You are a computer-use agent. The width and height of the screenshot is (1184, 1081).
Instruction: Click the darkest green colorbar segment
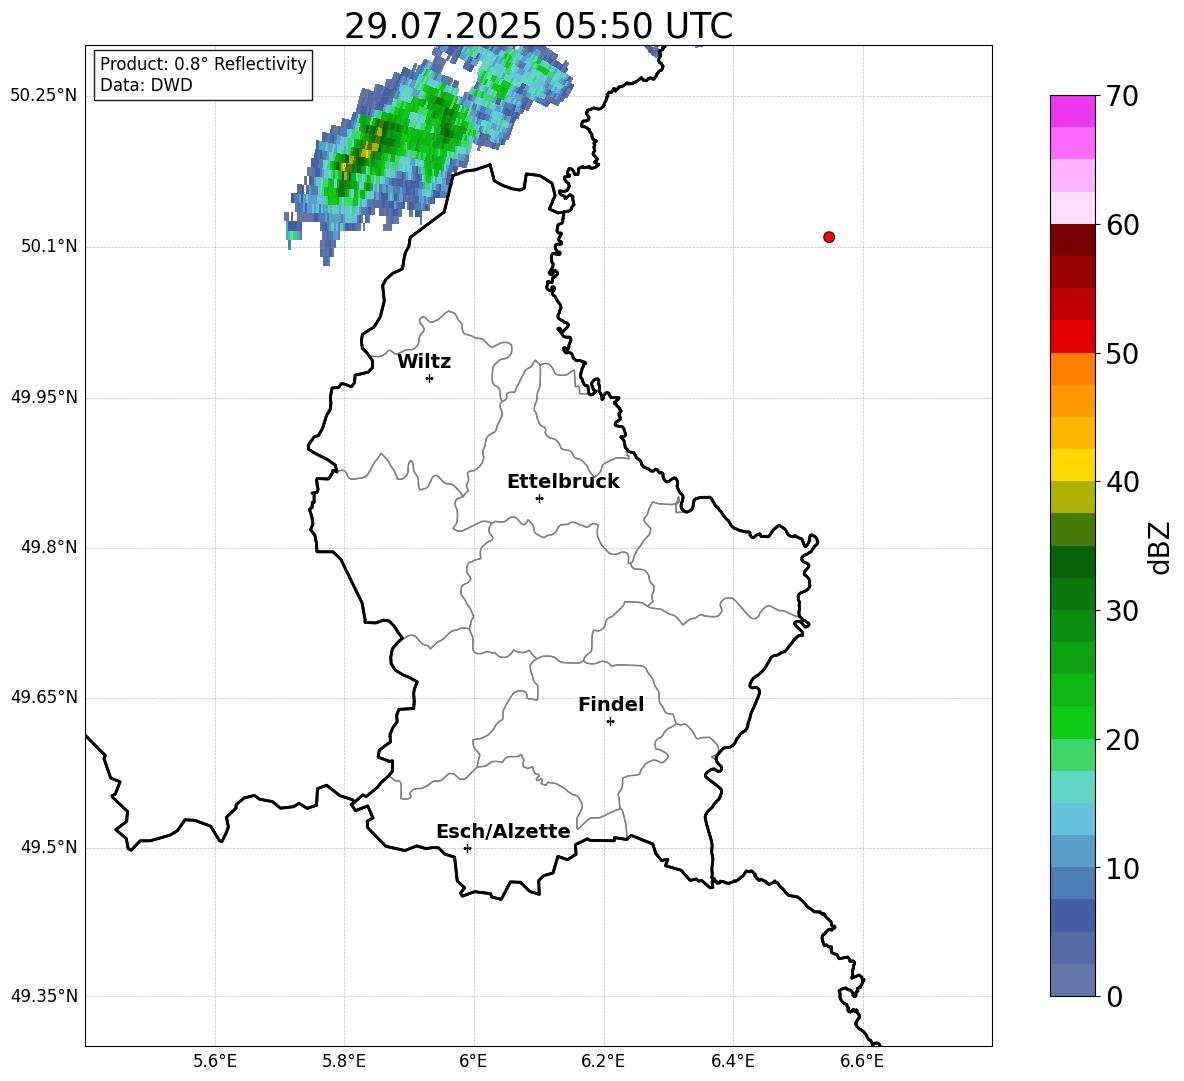click(1073, 562)
